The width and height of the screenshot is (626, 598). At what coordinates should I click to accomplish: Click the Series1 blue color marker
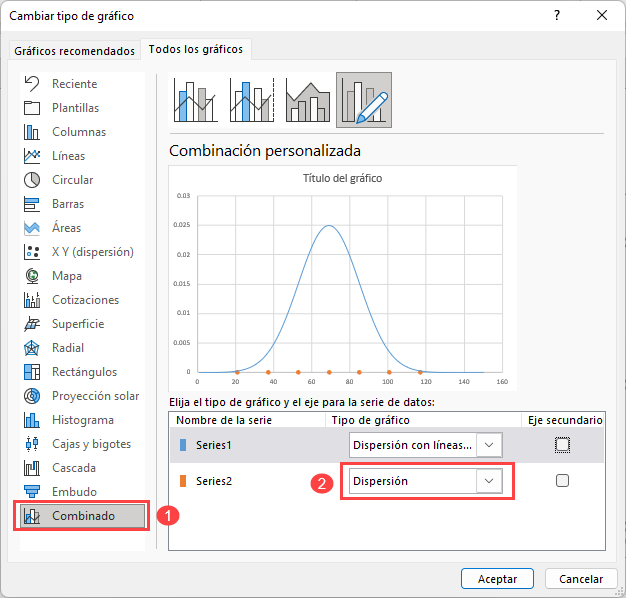click(183, 445)
